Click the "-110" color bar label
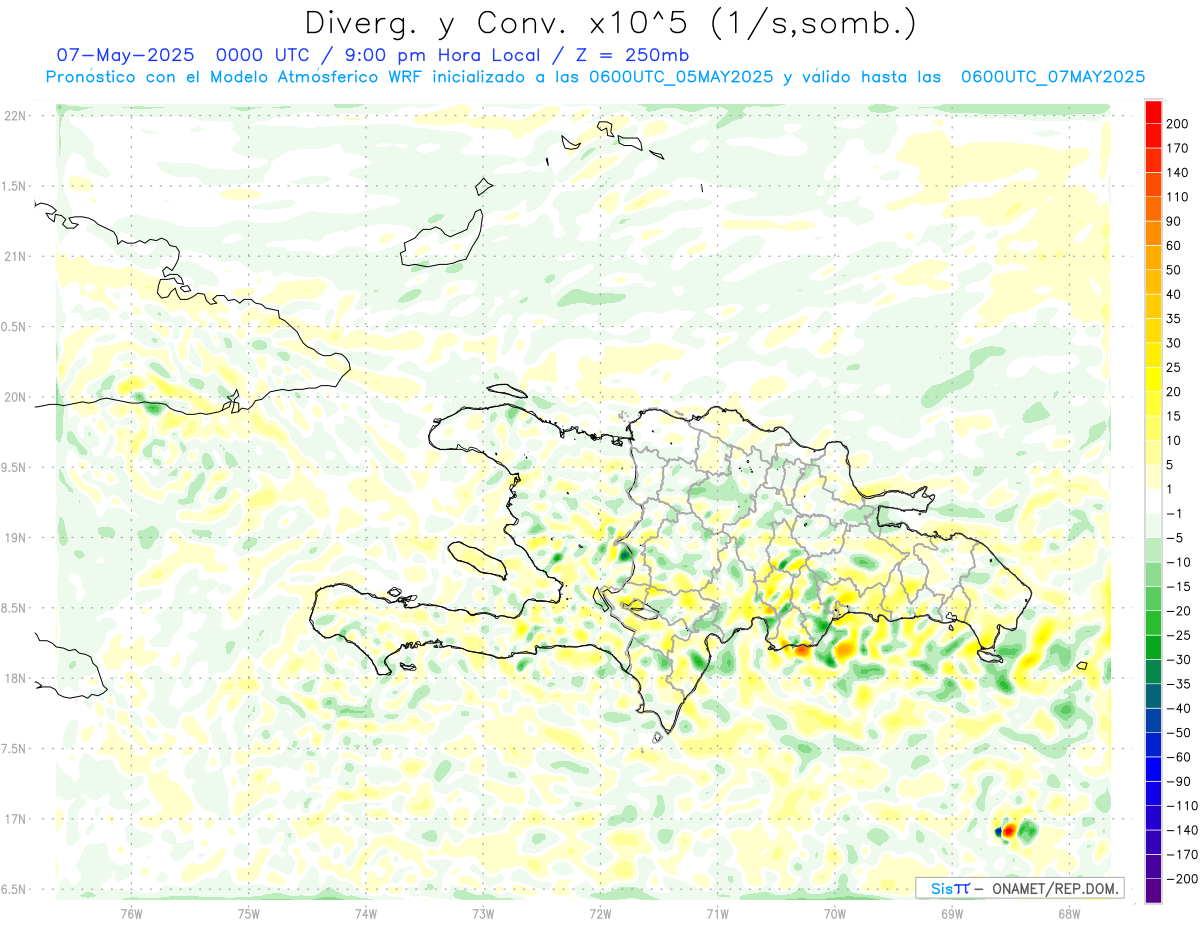 tap(1181, 806)
